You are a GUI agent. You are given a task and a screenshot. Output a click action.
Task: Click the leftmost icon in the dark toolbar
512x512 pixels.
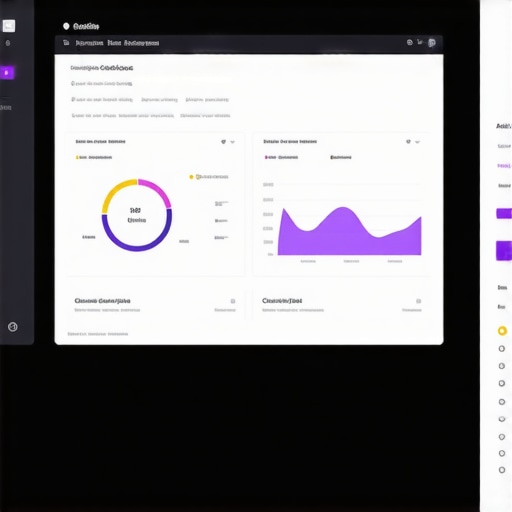click(x=66, y=43)
